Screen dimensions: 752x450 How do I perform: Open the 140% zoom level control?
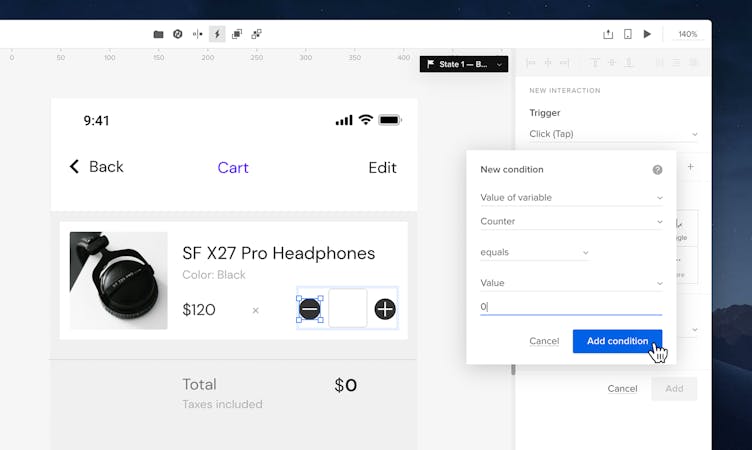[687, 34]
